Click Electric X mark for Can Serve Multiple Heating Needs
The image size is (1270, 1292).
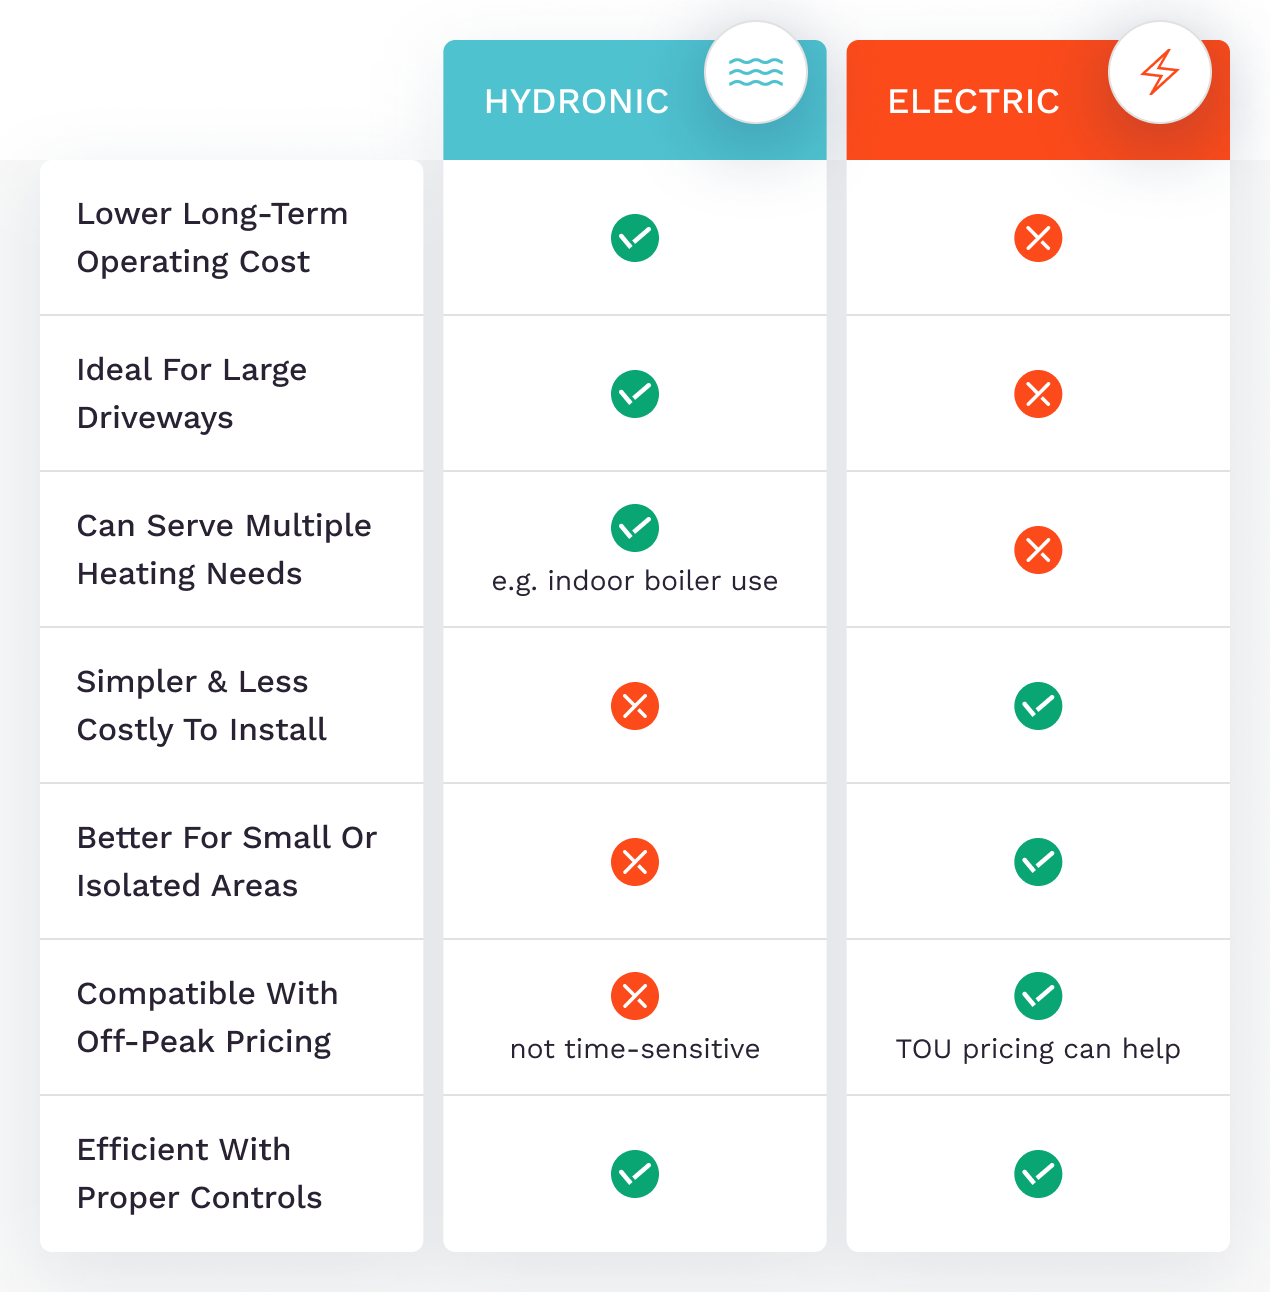click(x=1038, y=550)
